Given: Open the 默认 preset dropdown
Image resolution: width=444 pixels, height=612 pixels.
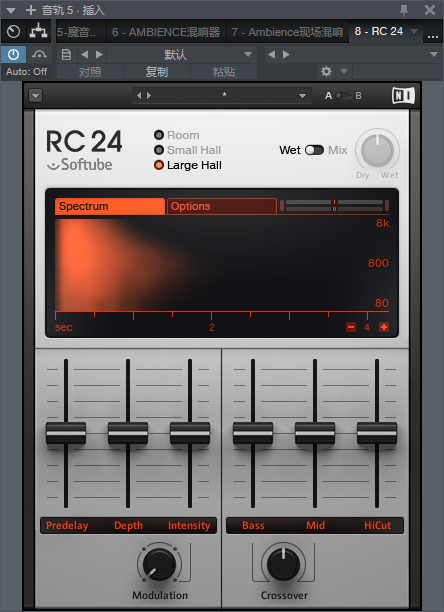Looking at the screenshot, I should pyautogui.click(x=181, y=55).
